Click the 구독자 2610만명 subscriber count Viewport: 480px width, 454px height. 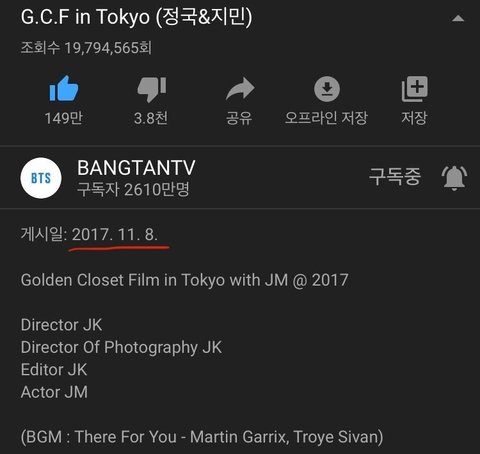tap(133, 189)
